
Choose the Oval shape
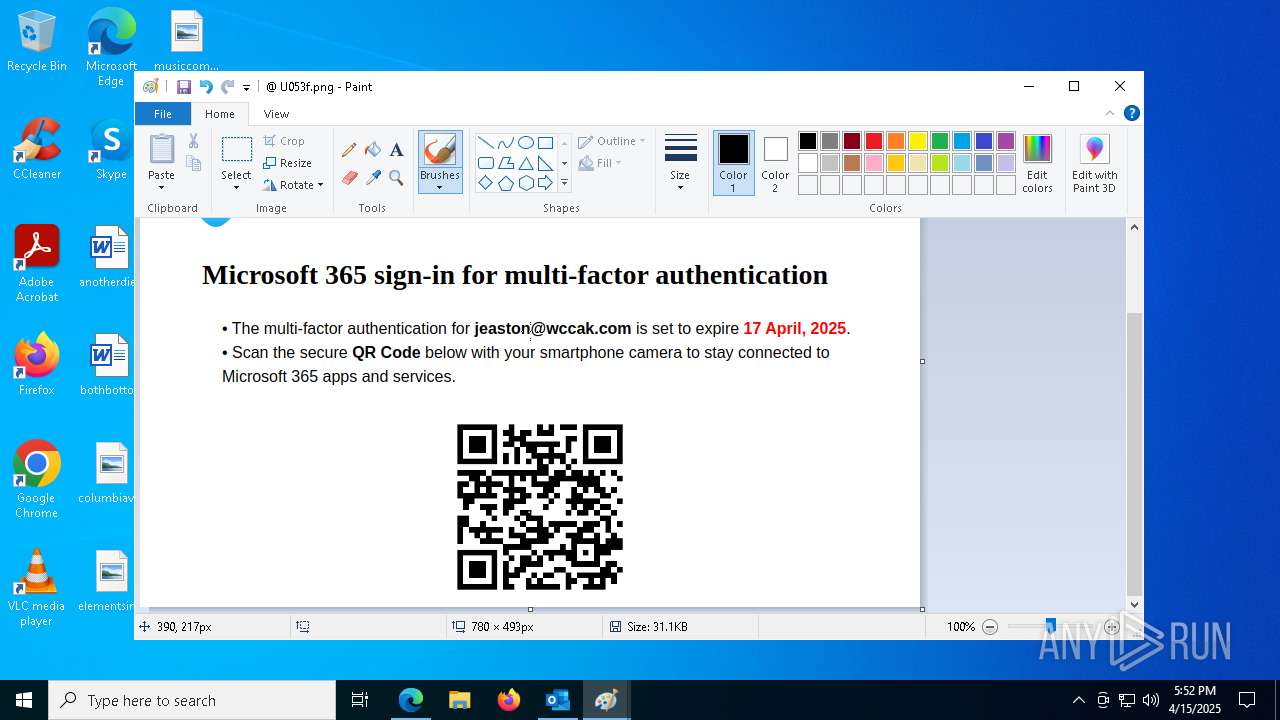pyautogui.click(x=525, y=142)
